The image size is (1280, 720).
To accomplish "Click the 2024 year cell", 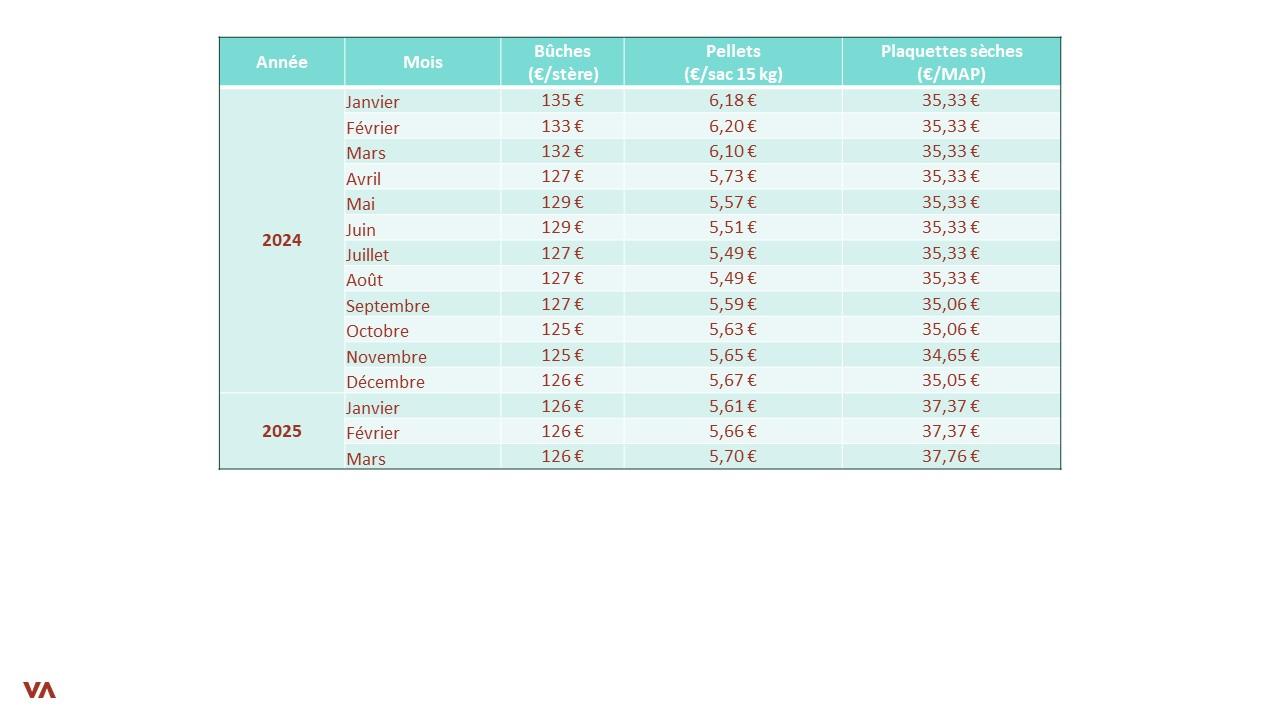I will (x=282, y=240).
